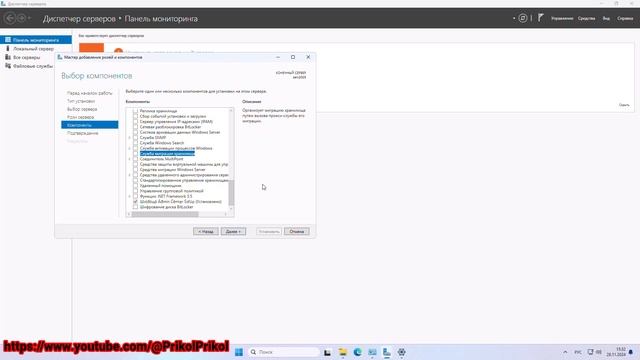Check the Реплика хранилища checkbox
Viewport: 640px width, 360px height.
point(135,111)
